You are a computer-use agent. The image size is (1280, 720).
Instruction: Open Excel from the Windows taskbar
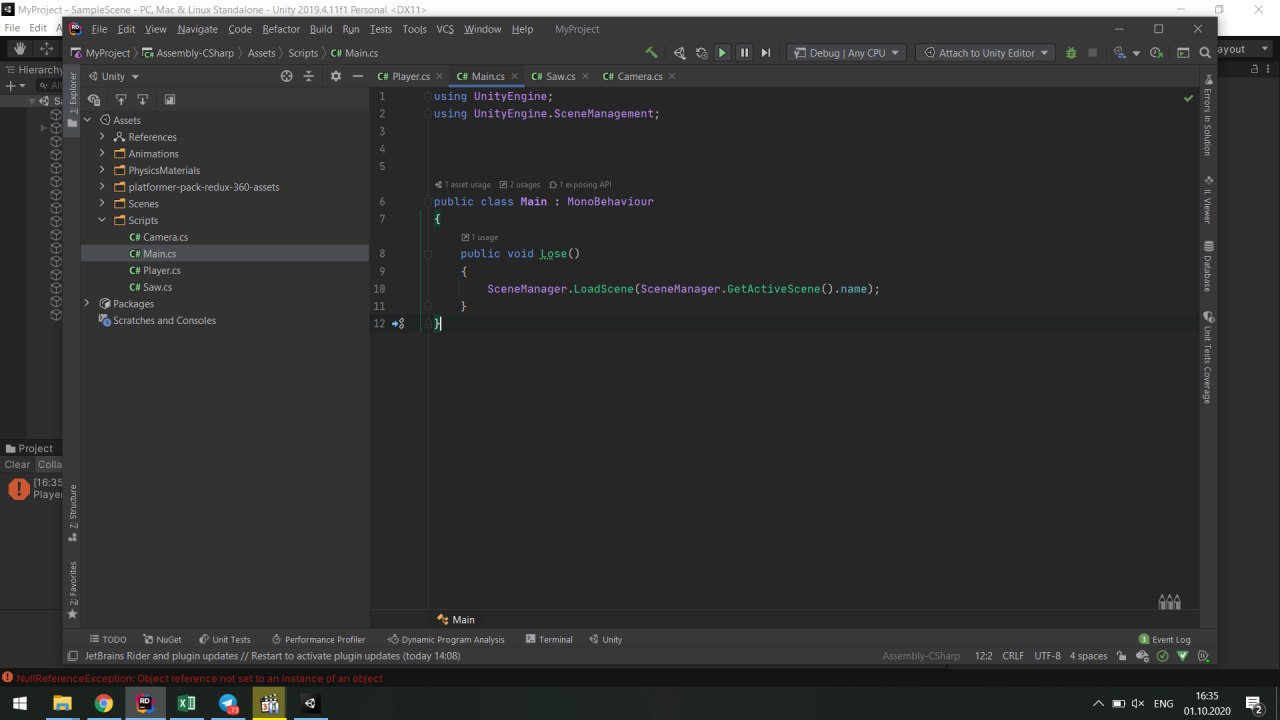pyautogui.click(x=186, y=703)
